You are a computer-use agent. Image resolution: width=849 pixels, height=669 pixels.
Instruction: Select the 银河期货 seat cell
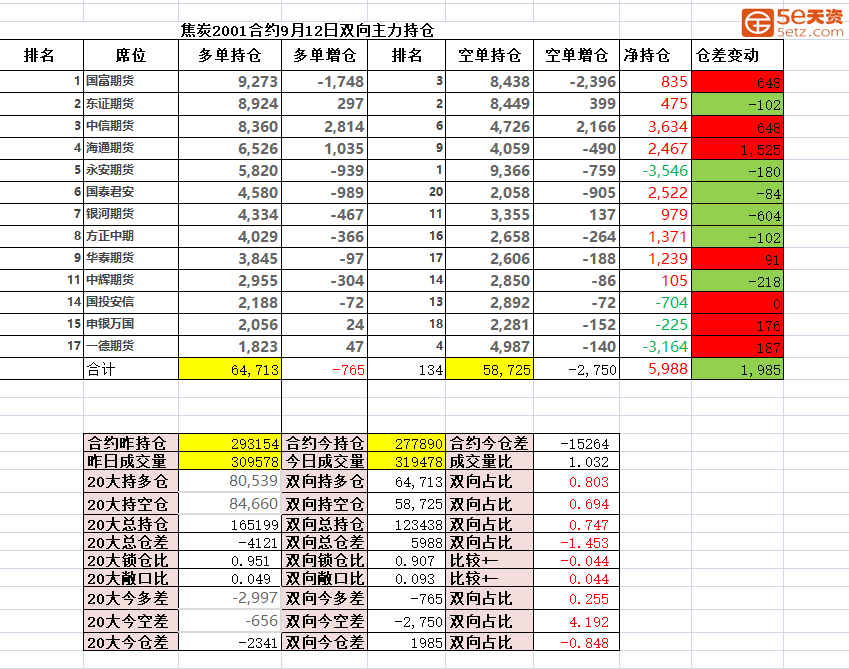tap(130, 214)
